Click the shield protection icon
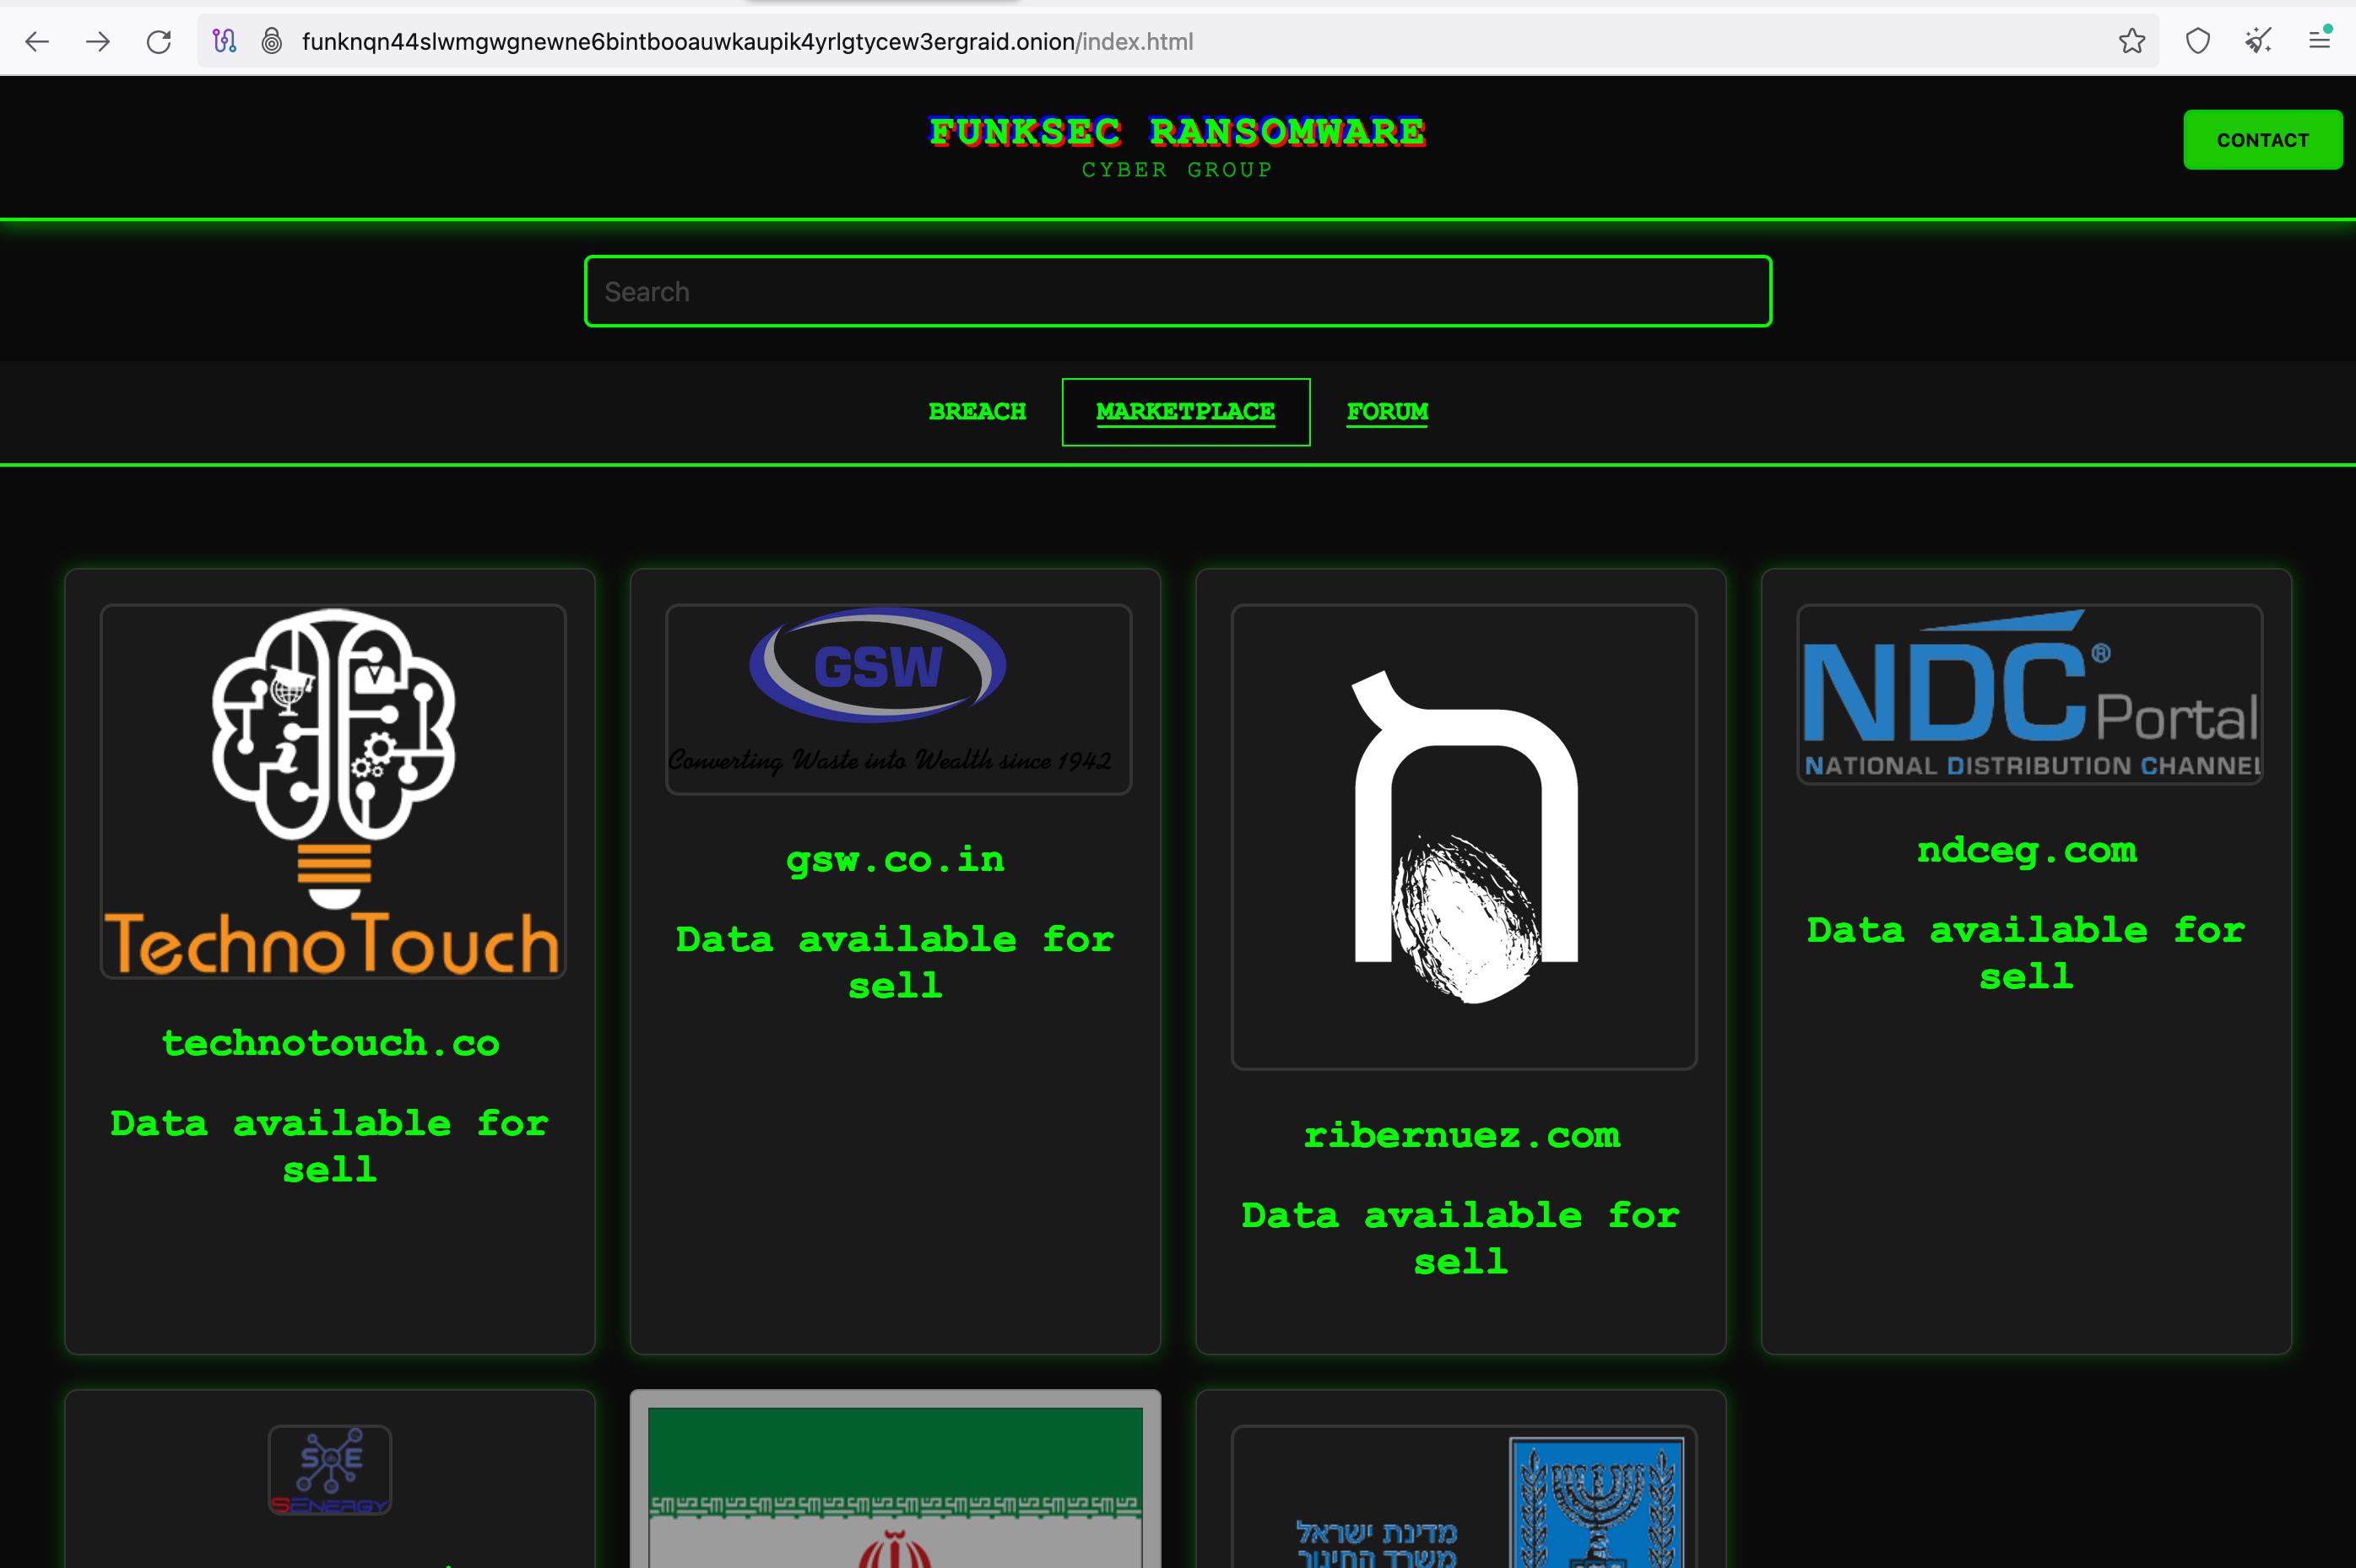 pos(2196,41)
